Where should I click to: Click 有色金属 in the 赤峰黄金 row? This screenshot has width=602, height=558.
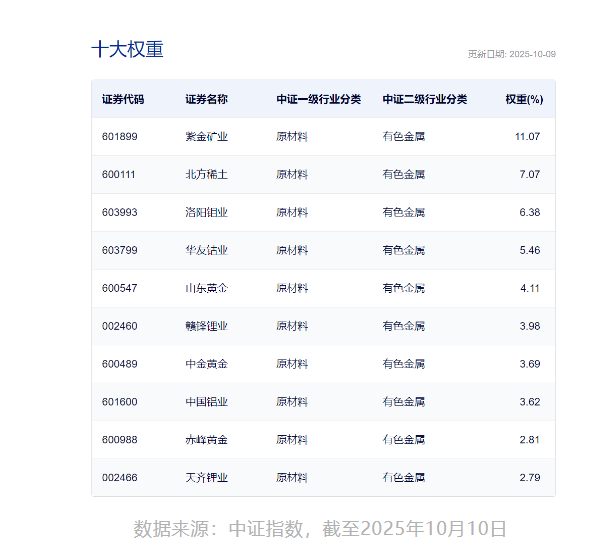point(404,440)
